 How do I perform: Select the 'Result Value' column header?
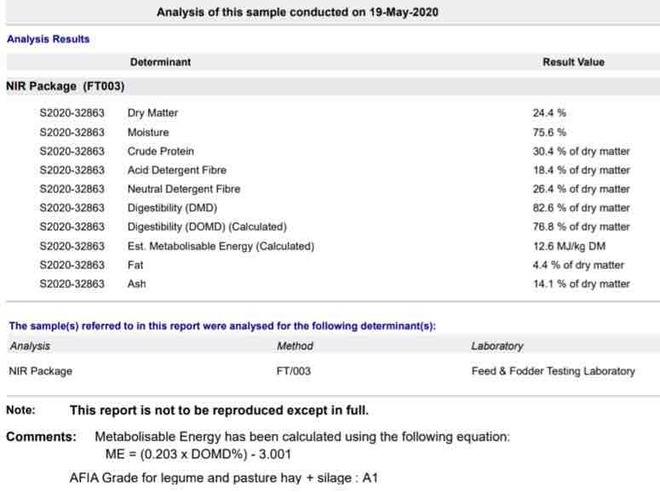(x=573, y=62)
